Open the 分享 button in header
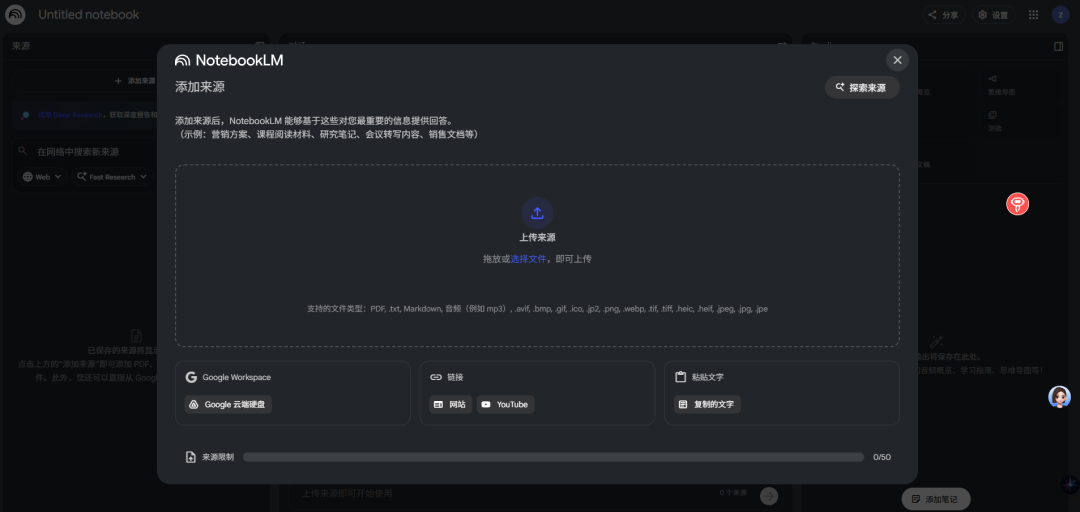Image resolution: width=1080 pixels, height=512 pixels. point(944,14)
